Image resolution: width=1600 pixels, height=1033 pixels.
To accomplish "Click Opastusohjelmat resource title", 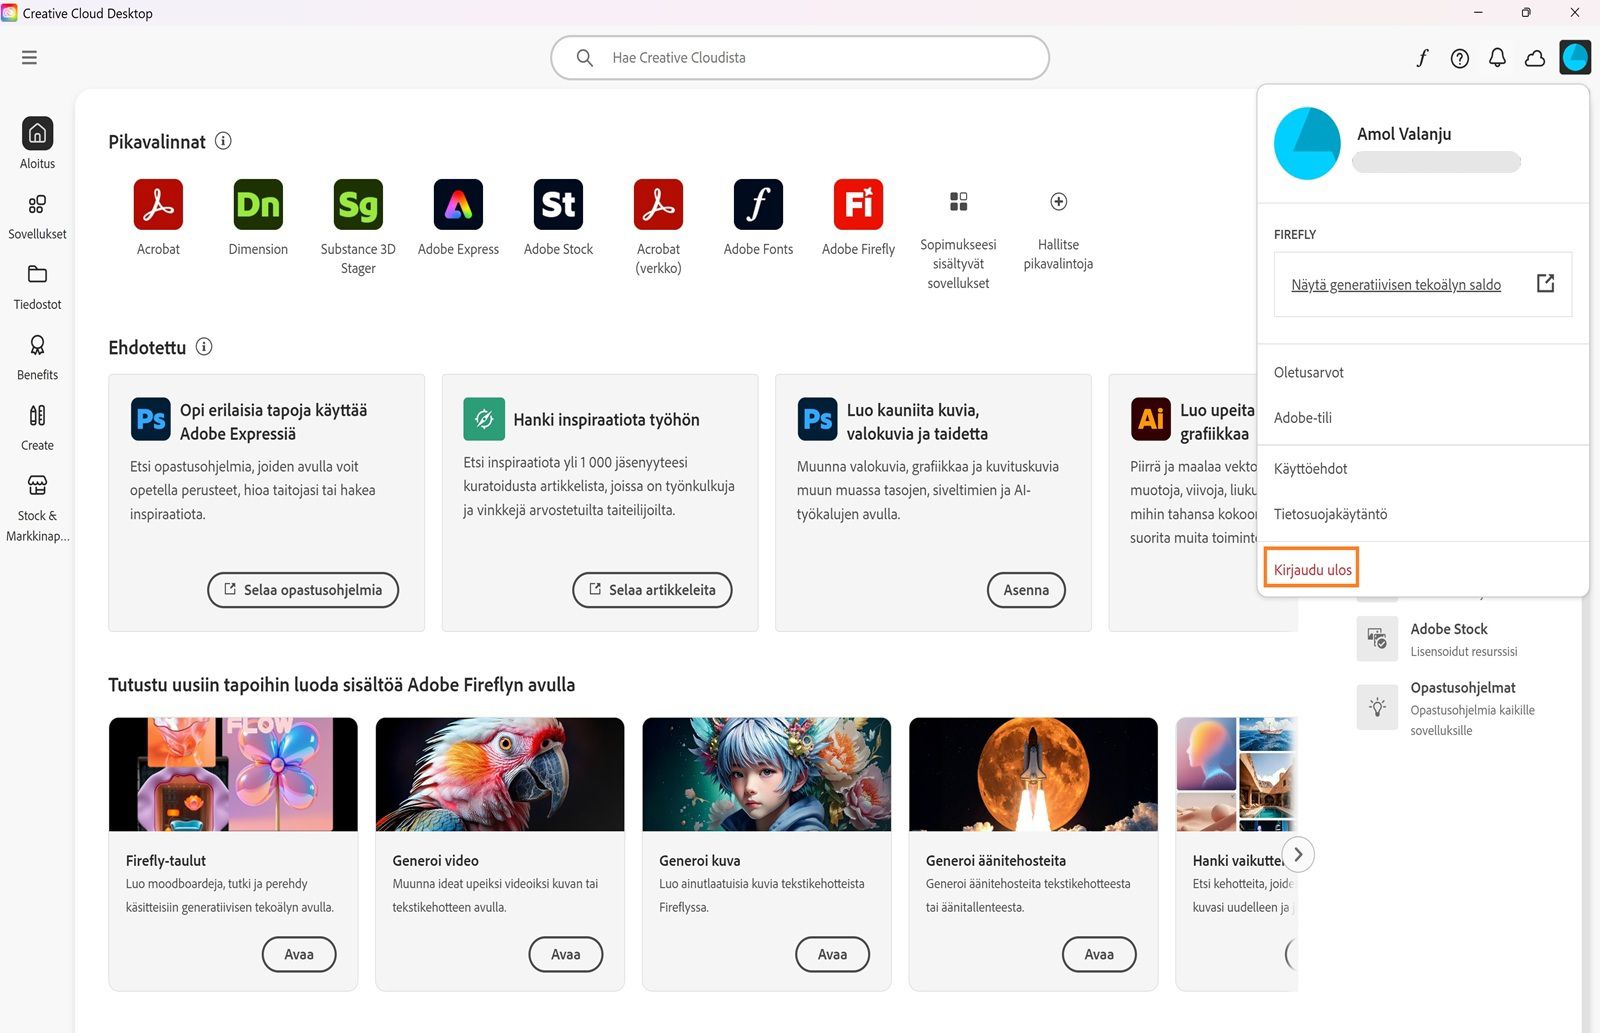I will (1463, 688).
